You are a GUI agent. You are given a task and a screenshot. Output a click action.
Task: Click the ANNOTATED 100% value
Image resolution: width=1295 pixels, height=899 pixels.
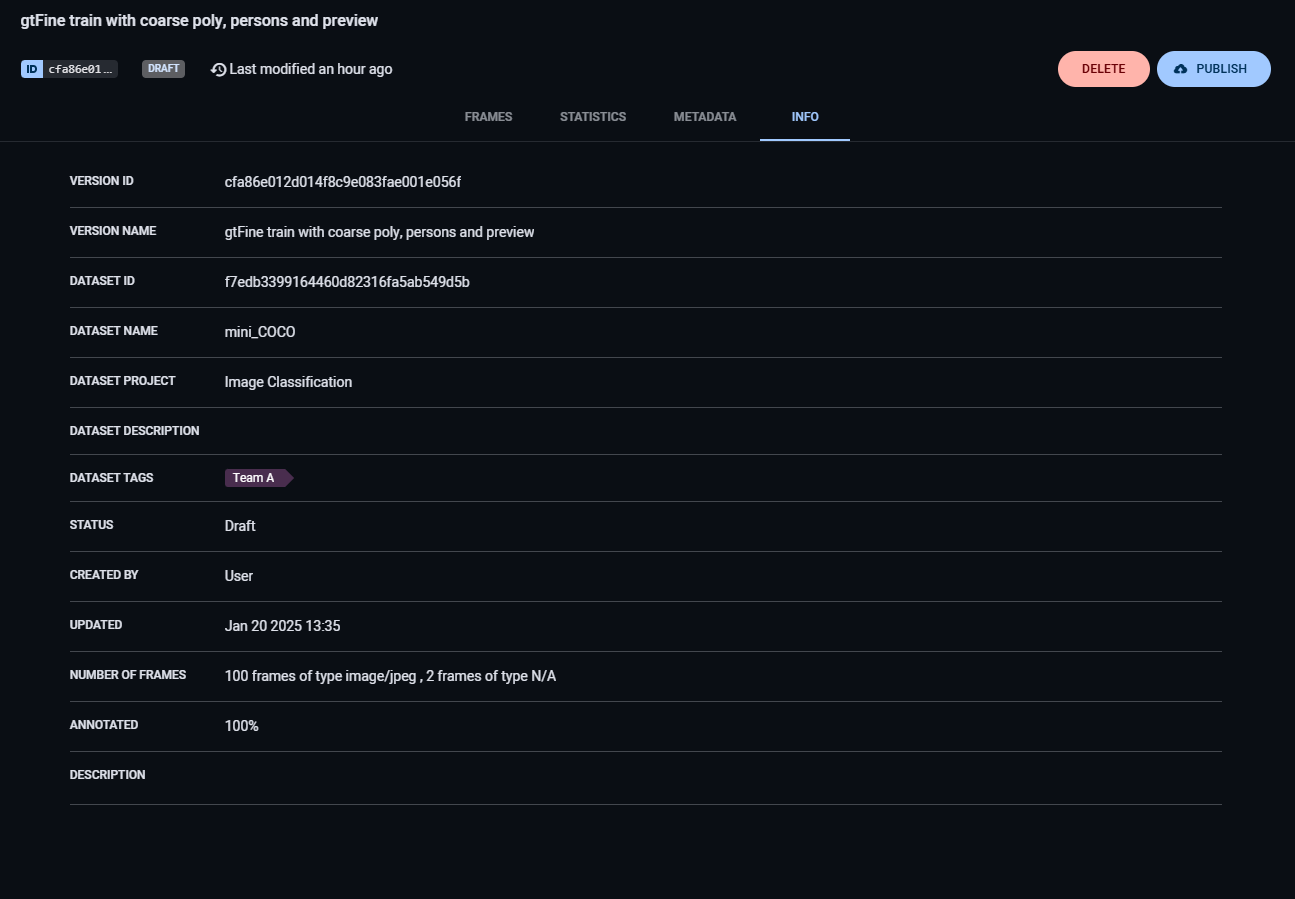(x=241, y=725)
